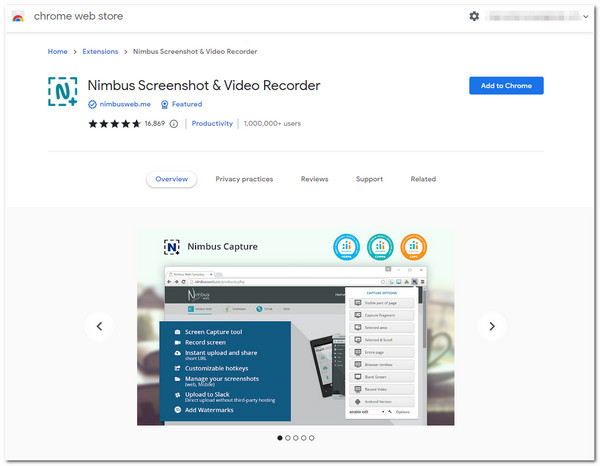Screen dimensions: 600x466
Task: Click the 16,869 ratings count
Action: click(155, 124)
